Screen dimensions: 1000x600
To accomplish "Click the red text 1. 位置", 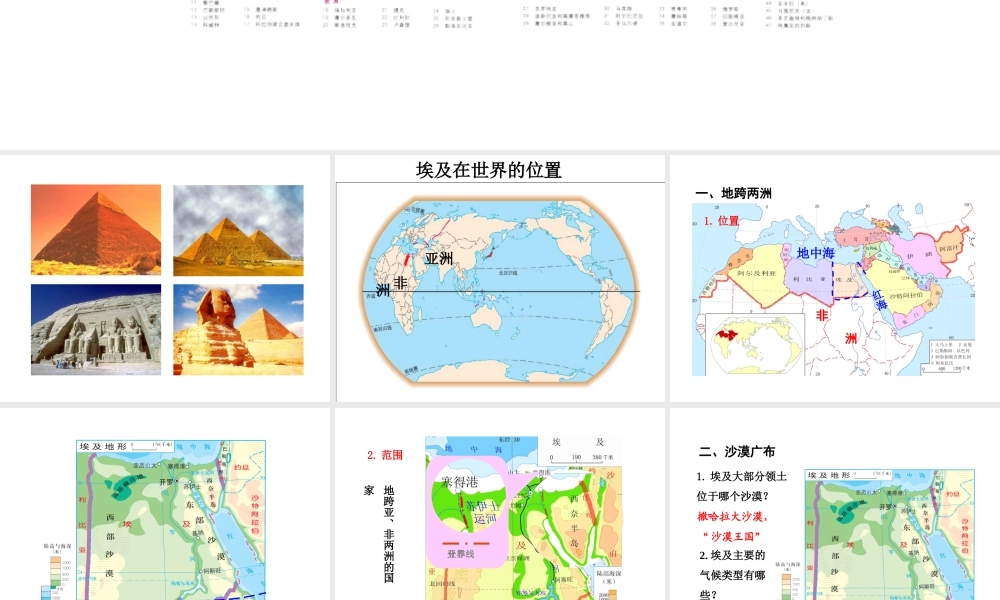I will point(721,221).
